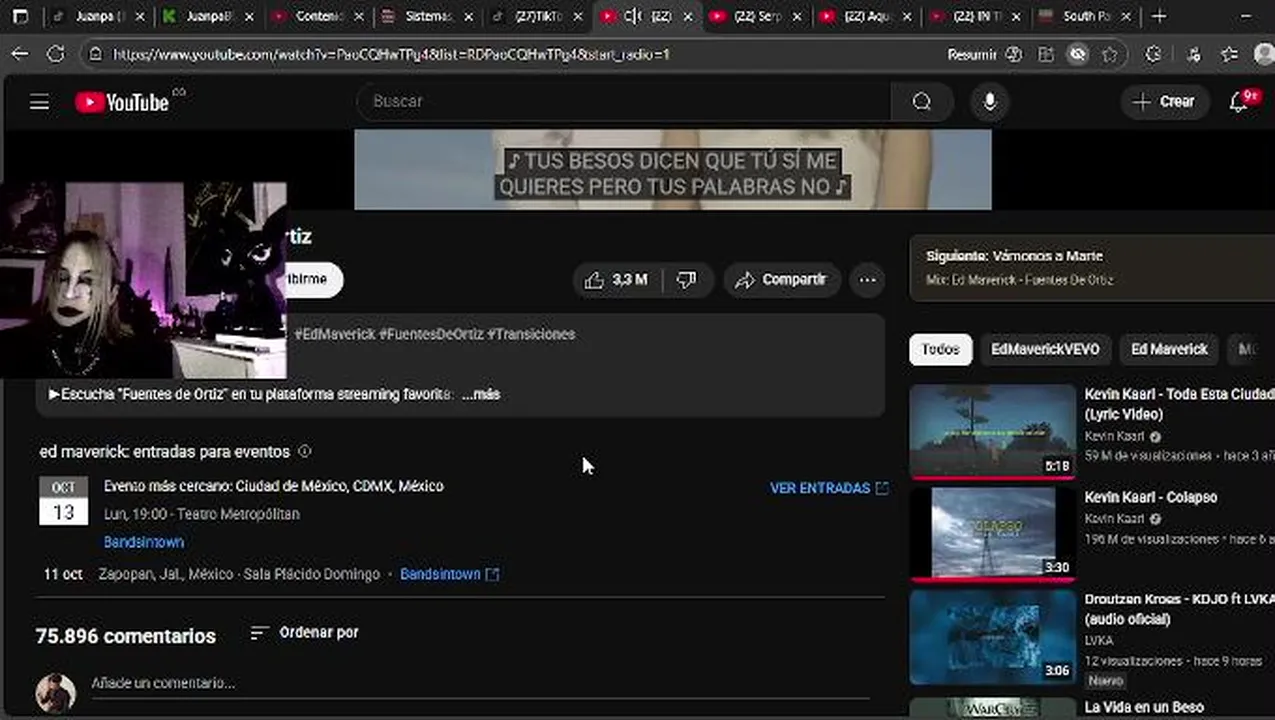
Task: Open the YouTube hamburger guide menu
Action: (x=39, y=102)
